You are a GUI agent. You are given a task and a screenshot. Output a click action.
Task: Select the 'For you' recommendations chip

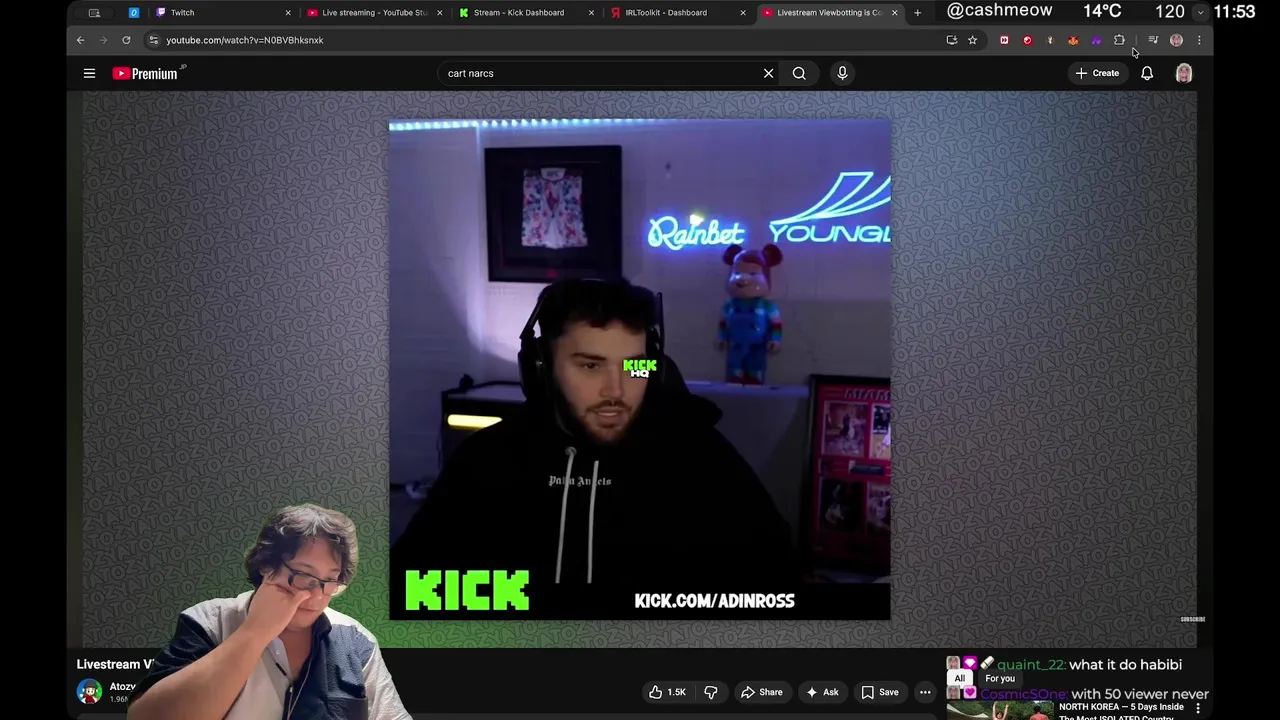point(1000,678)
